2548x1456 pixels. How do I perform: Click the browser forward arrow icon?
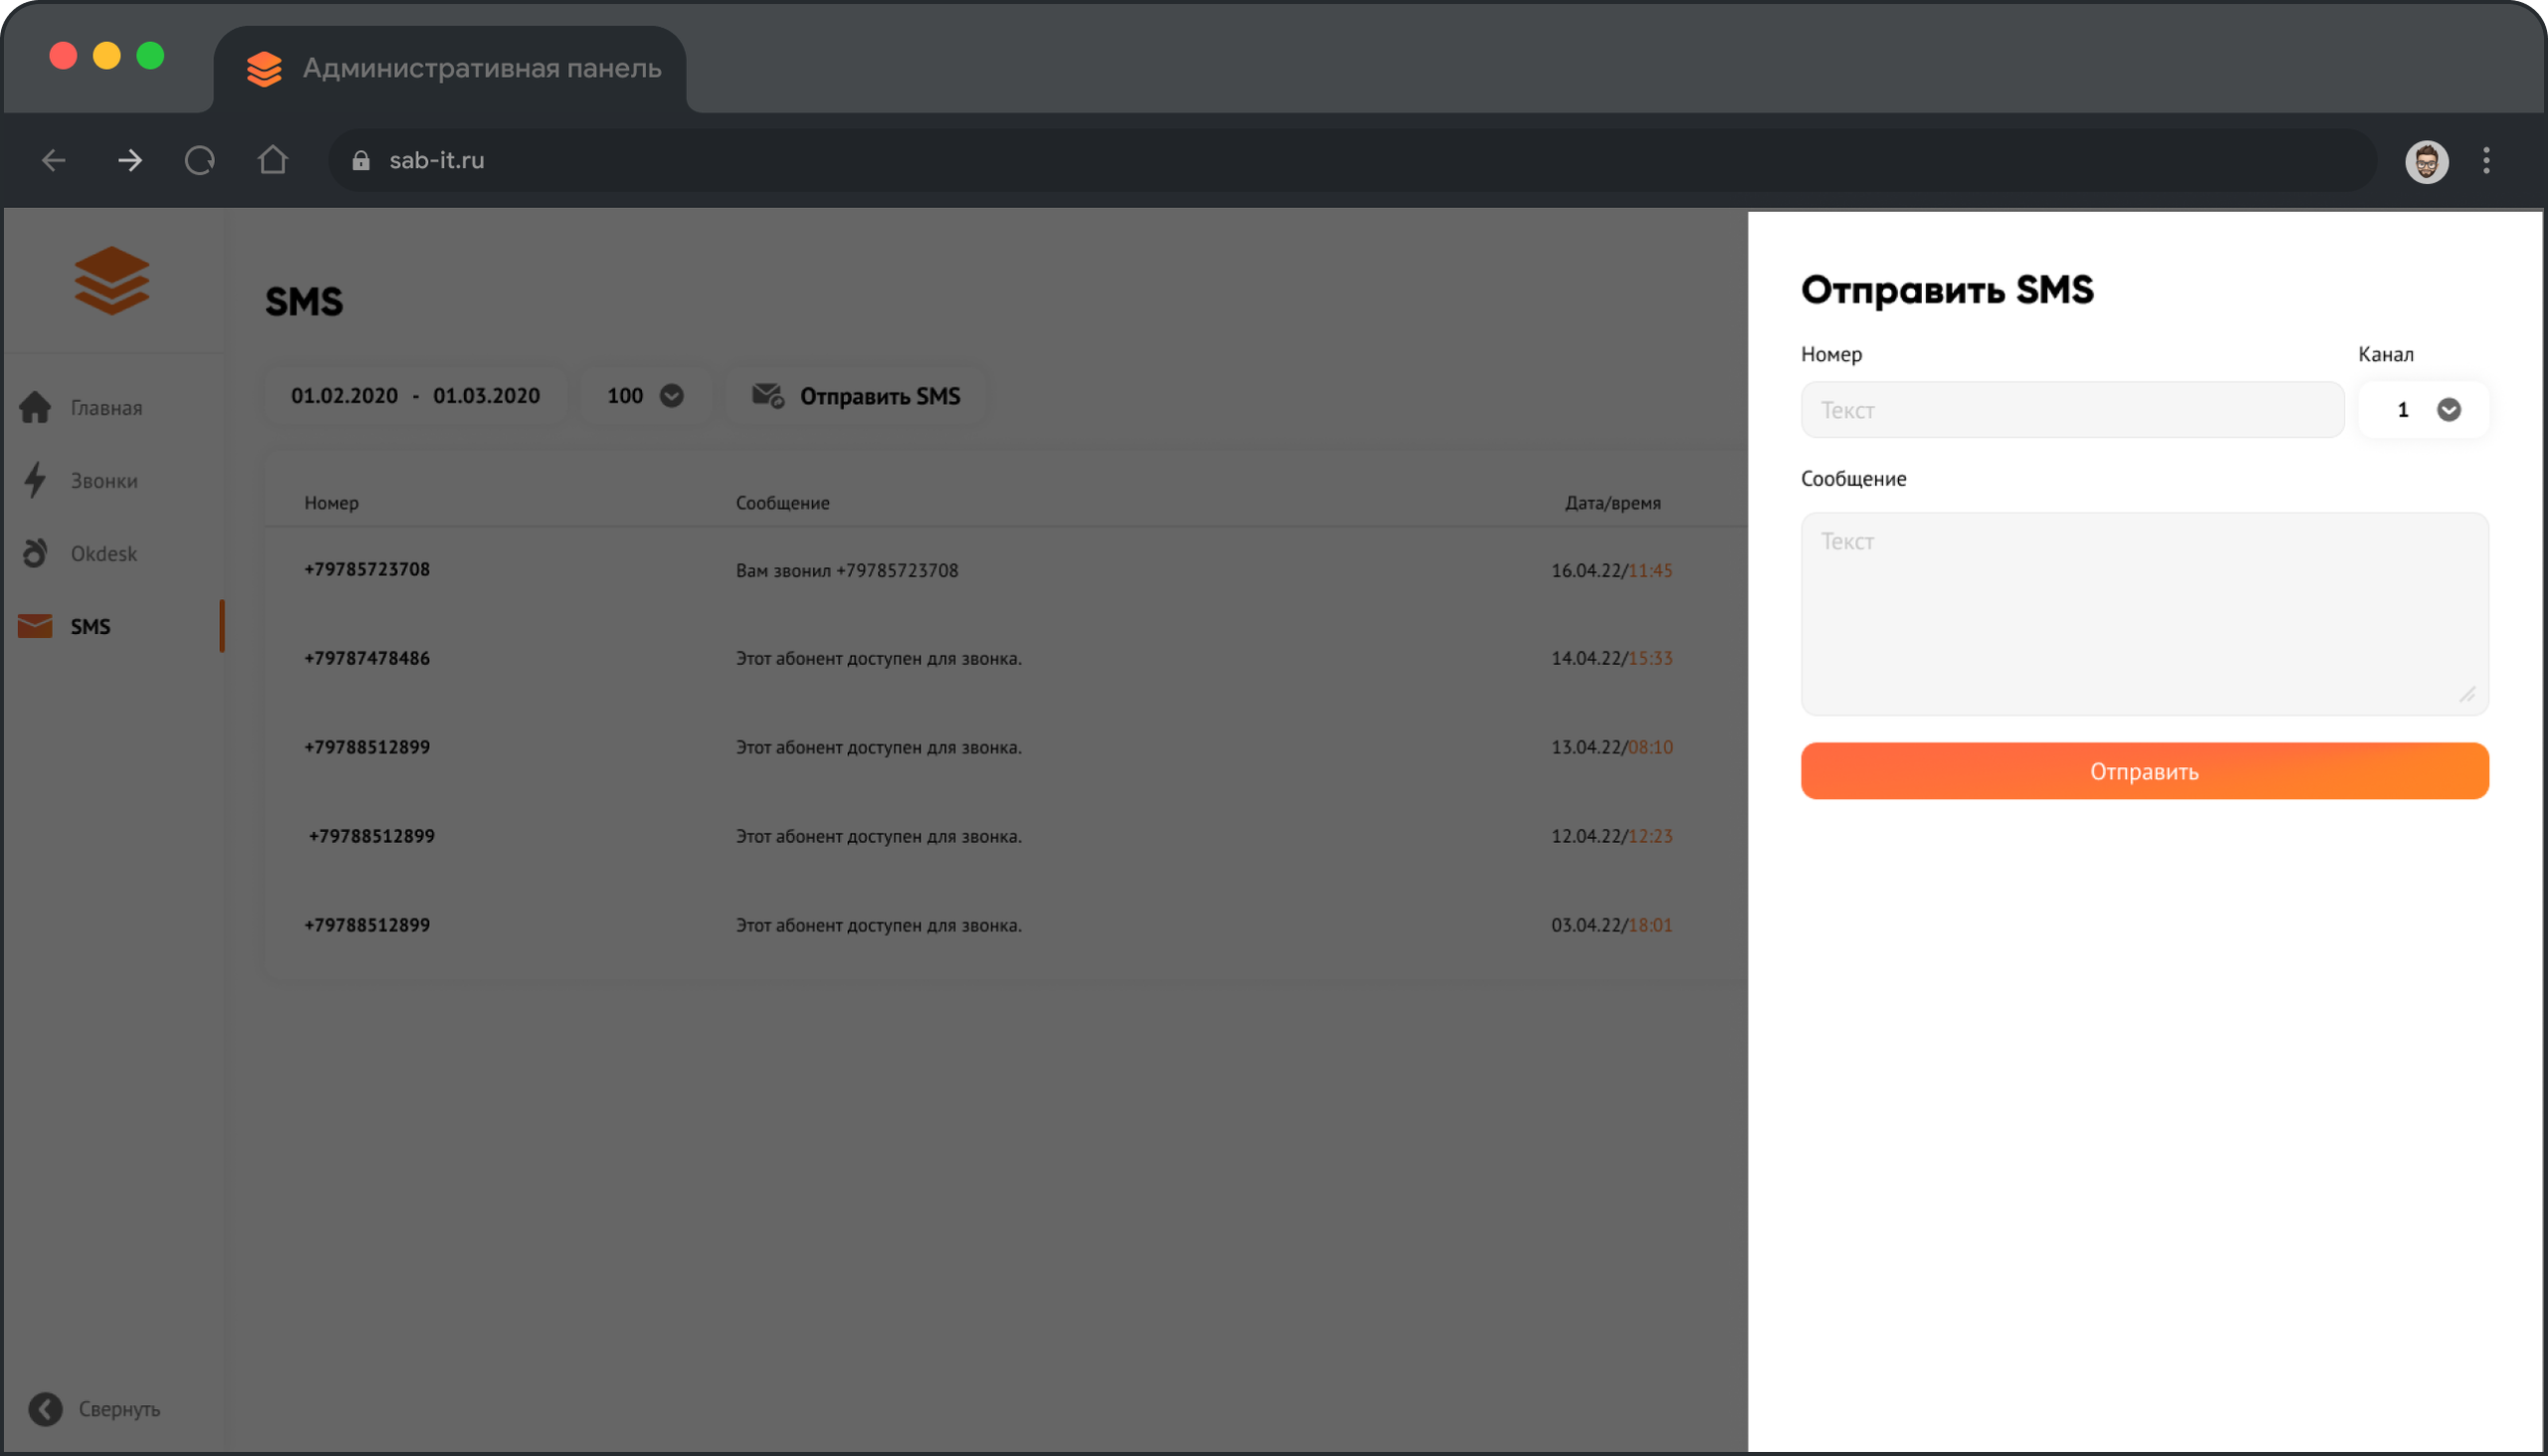click(x=129, y=160)
